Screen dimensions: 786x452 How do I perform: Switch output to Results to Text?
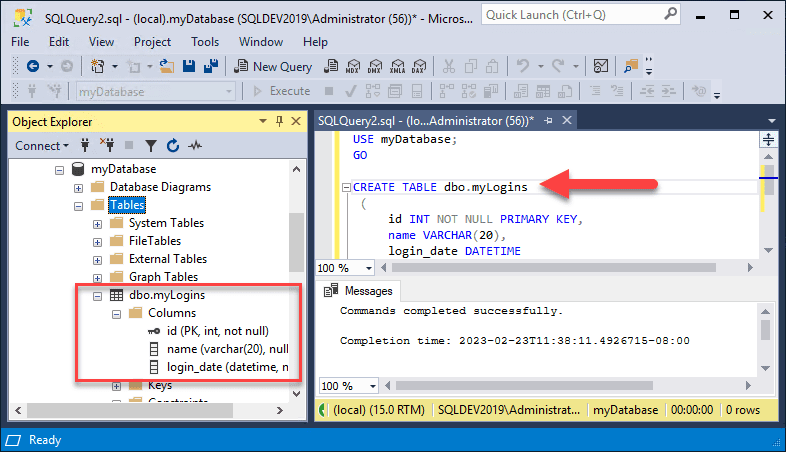pos(521,91)
